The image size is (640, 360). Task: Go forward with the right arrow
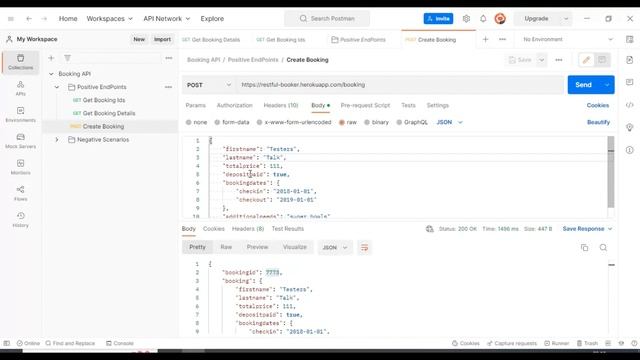tap(44, 19)
